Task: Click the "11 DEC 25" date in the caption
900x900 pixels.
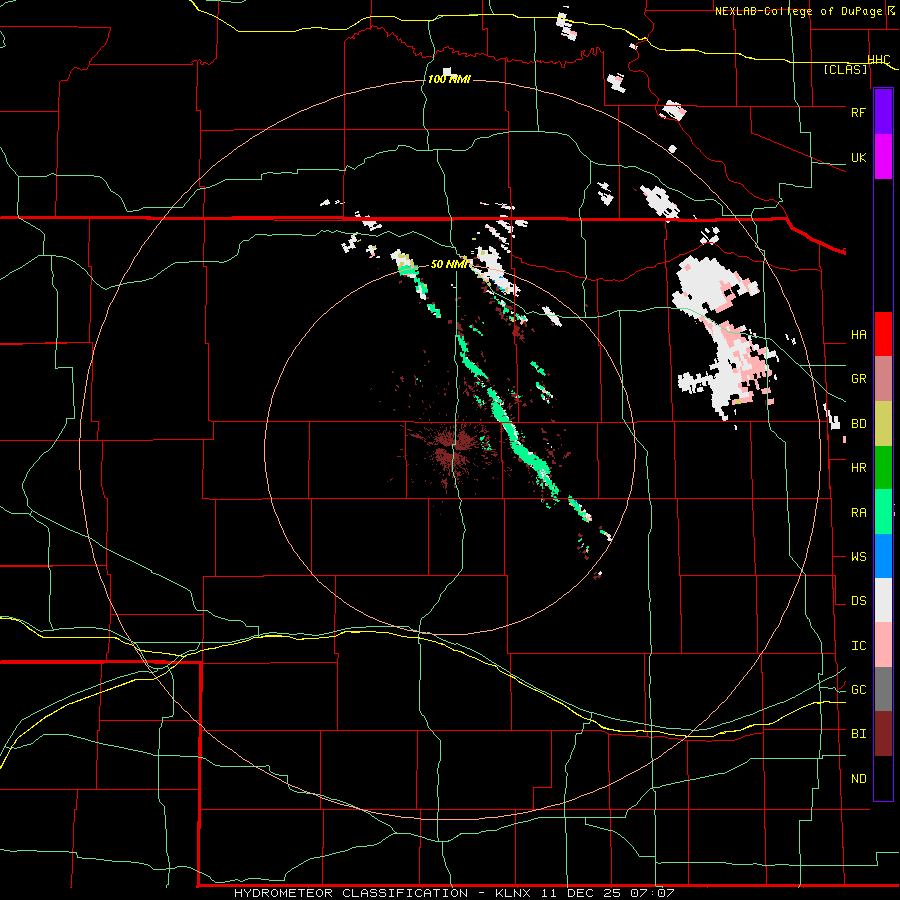Action: 579,893
